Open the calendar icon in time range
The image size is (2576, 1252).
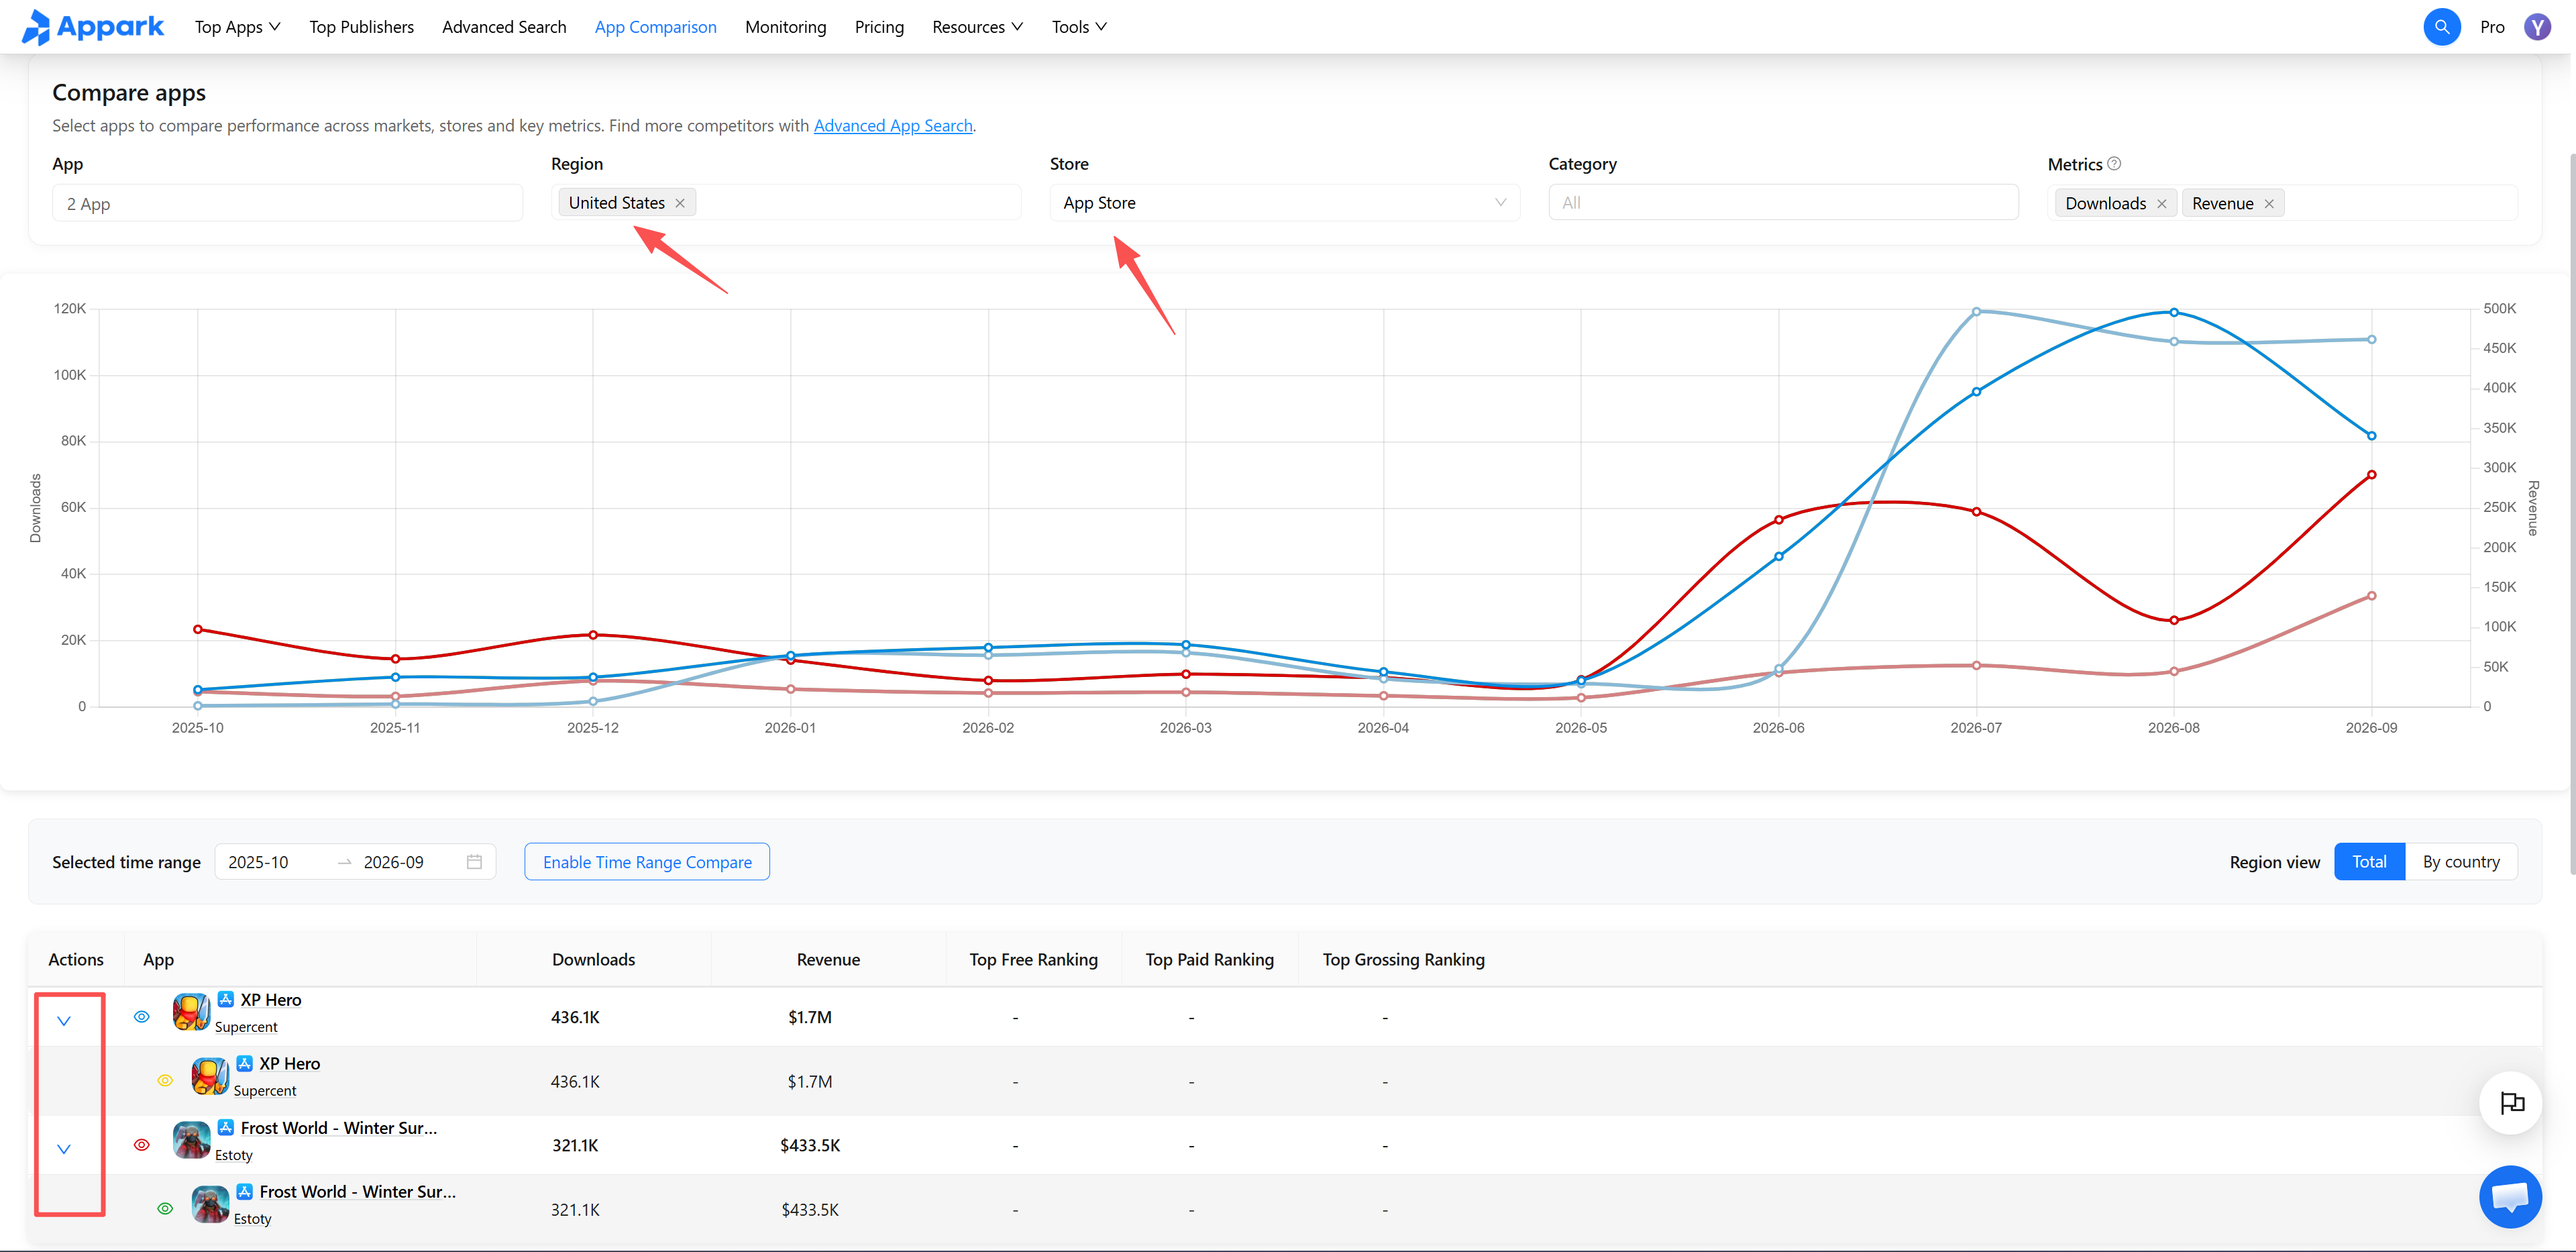coord(474,862)
